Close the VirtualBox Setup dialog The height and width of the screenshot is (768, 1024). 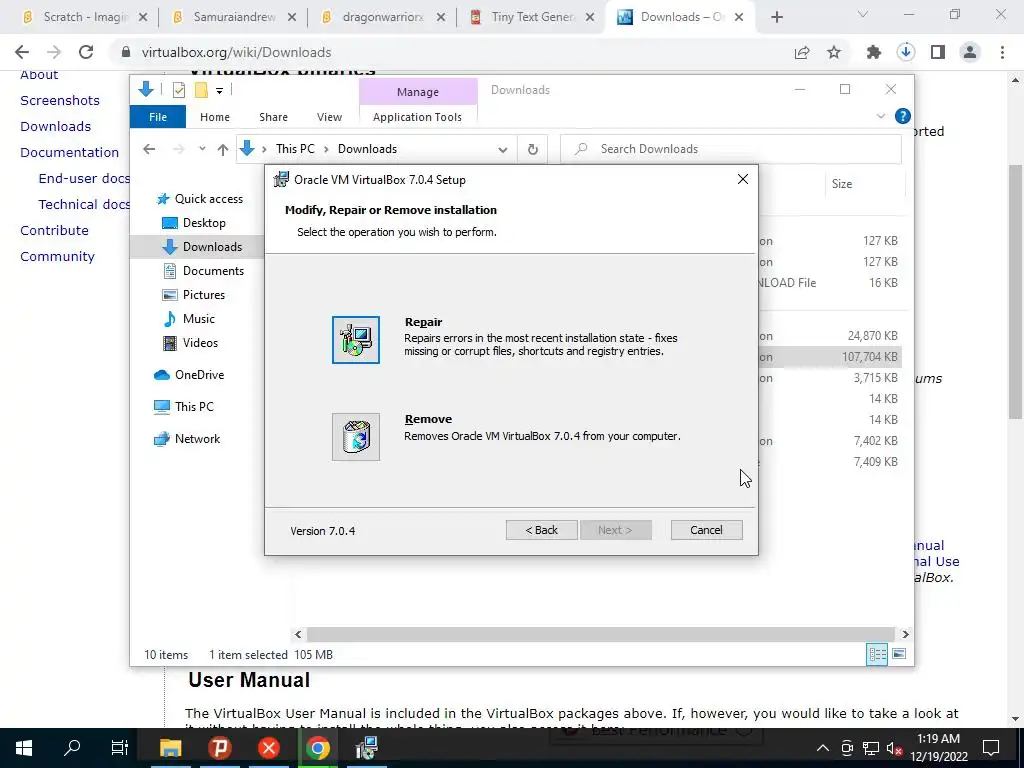point(743,180)
